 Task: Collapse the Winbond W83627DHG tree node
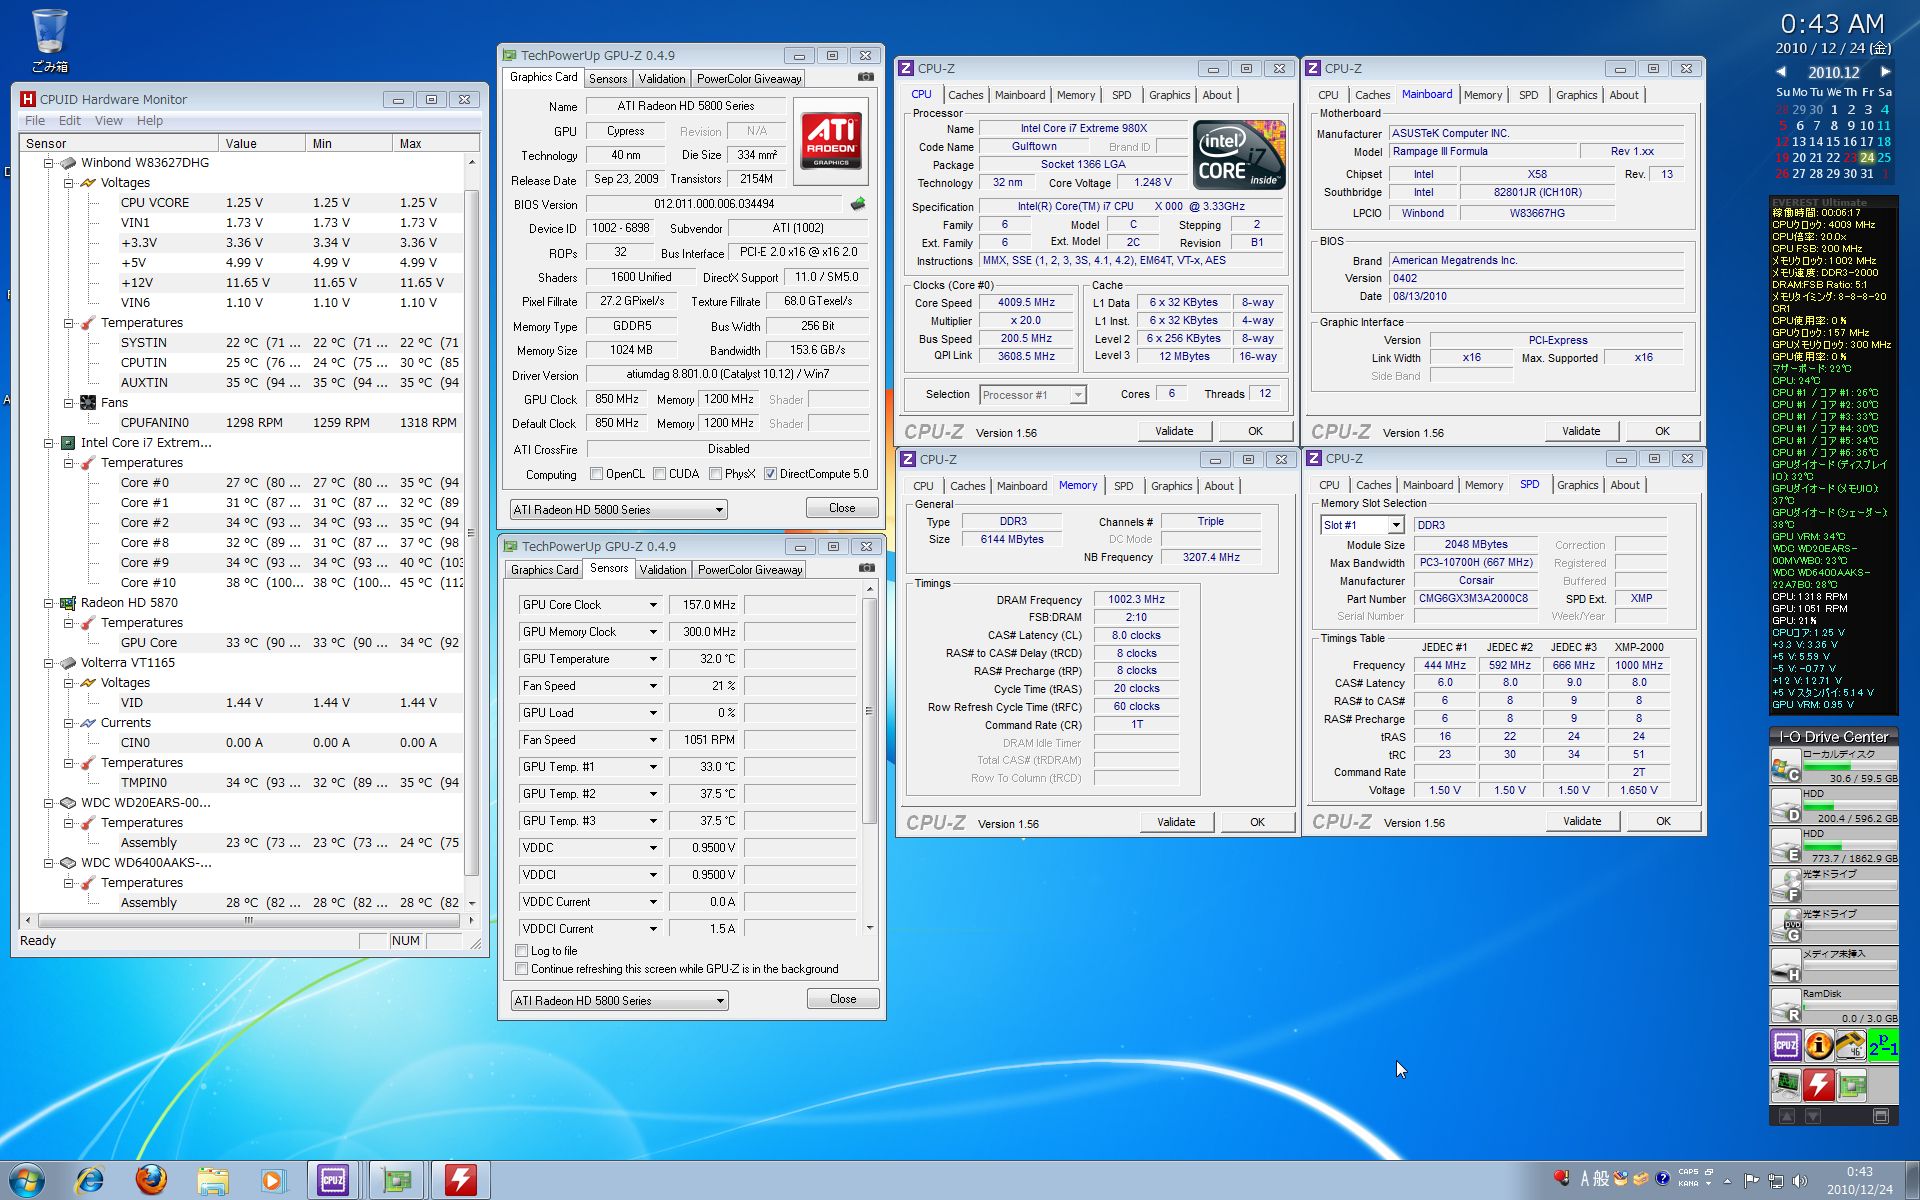[48, 163]
